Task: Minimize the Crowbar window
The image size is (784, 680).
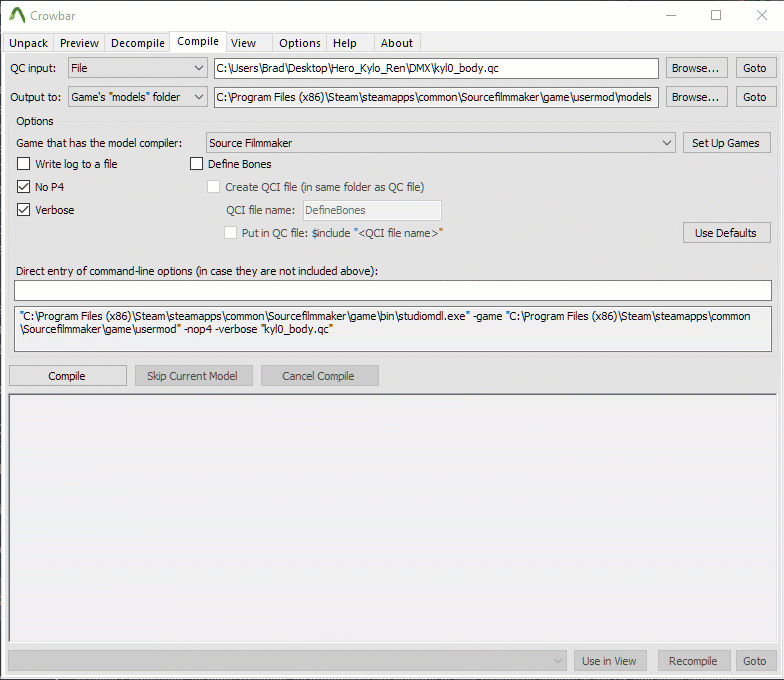Action: pos(671,16)
